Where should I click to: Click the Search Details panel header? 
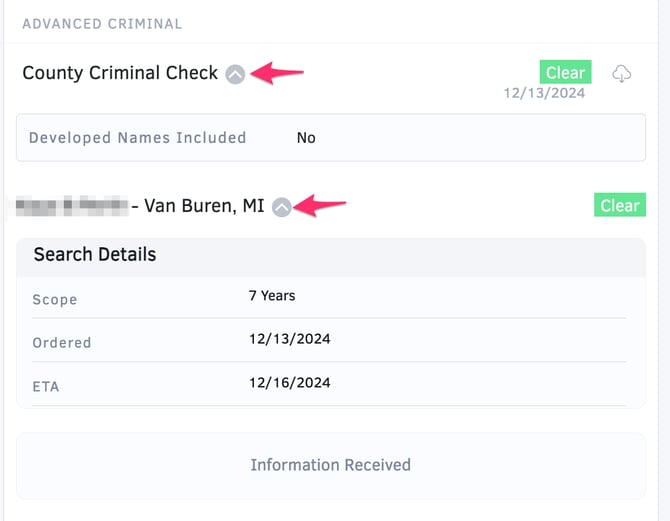[95, 254]
